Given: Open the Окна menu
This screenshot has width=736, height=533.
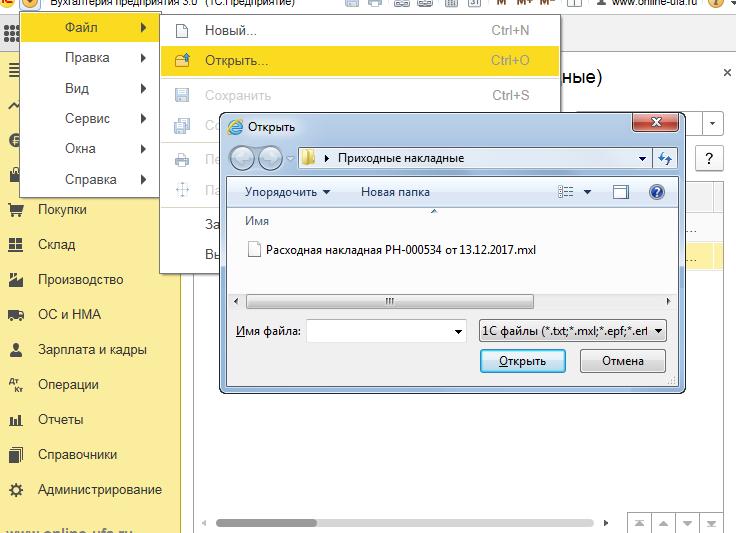Looking at the screenshot, I should 90,149.
